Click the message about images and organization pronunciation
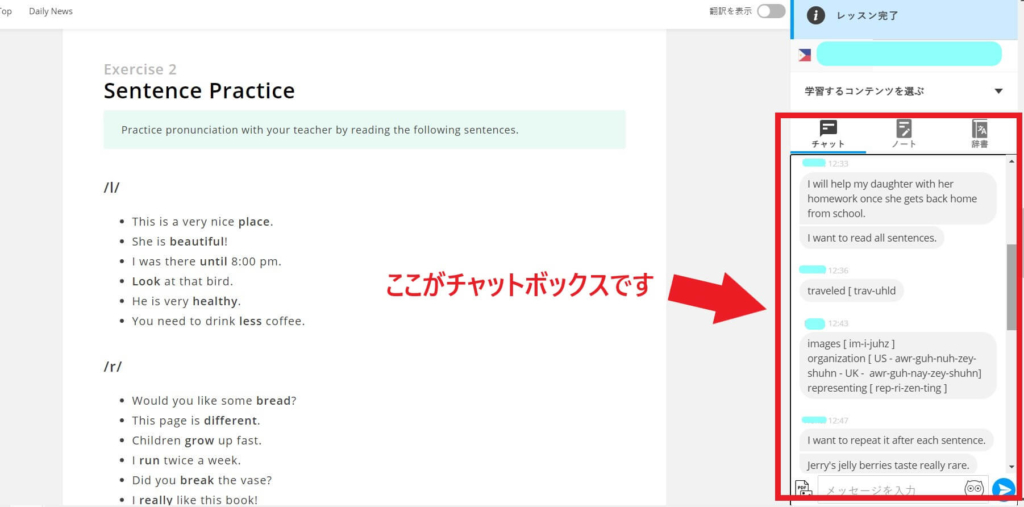 tap(899, 365)
